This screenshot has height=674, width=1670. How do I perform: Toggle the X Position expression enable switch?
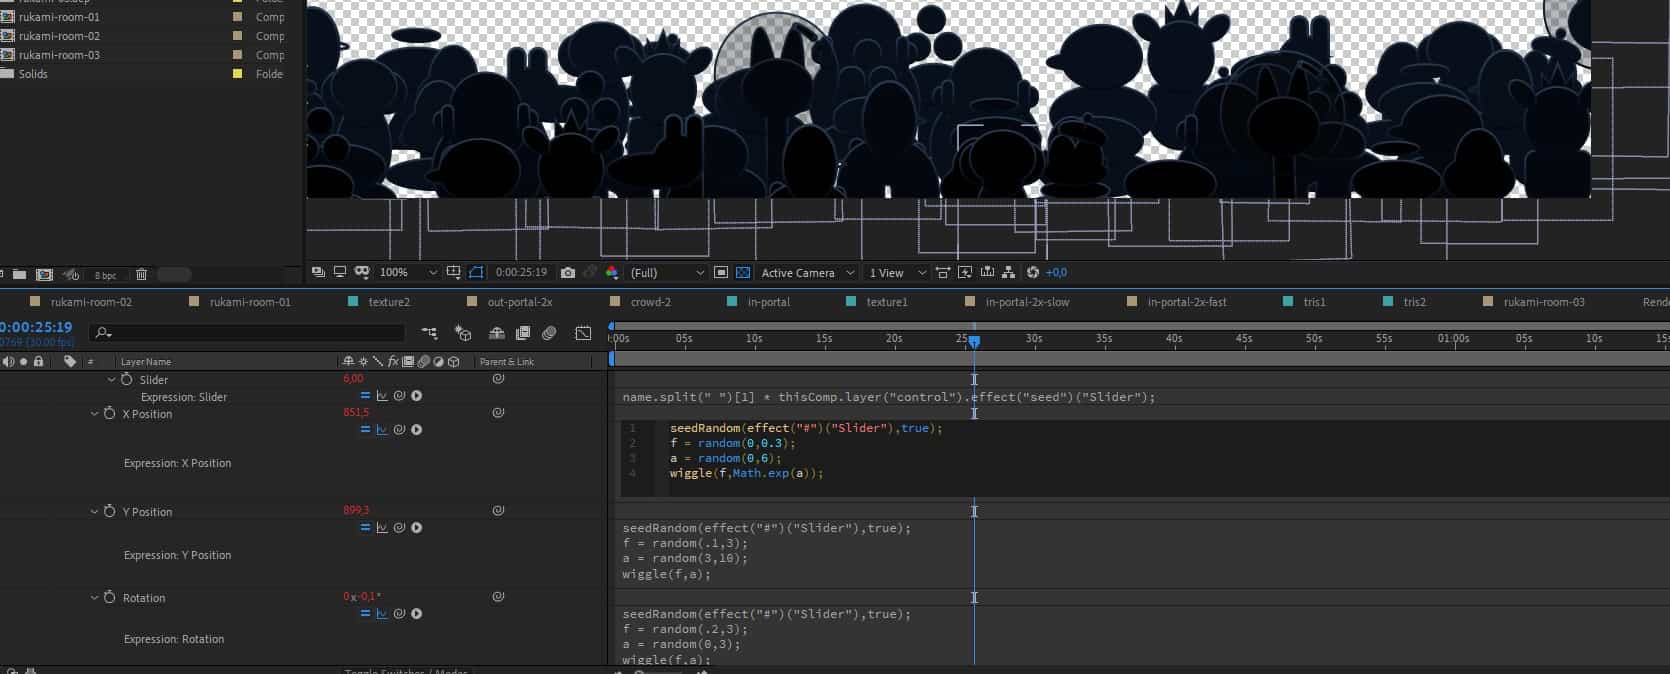coord(365,430)
